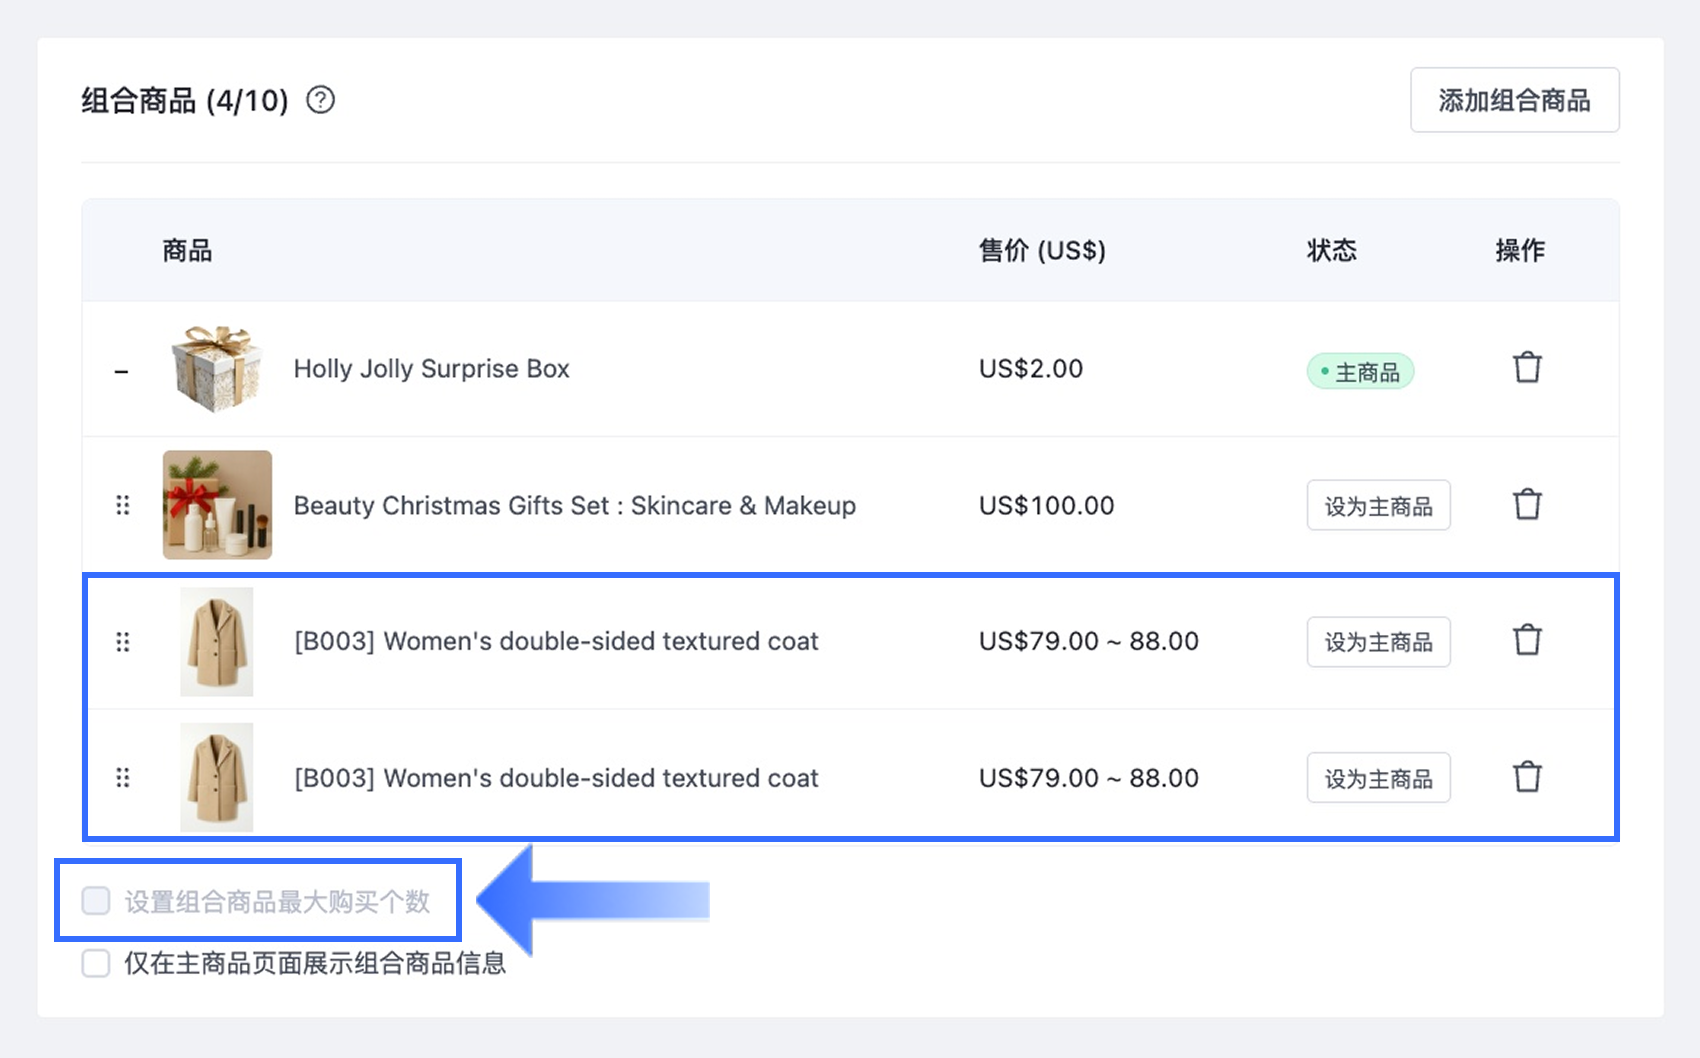Click drag handle of Beauty Christmas Gifts Set
The width and height of the screenshot is (1700, 1058).
123,505
